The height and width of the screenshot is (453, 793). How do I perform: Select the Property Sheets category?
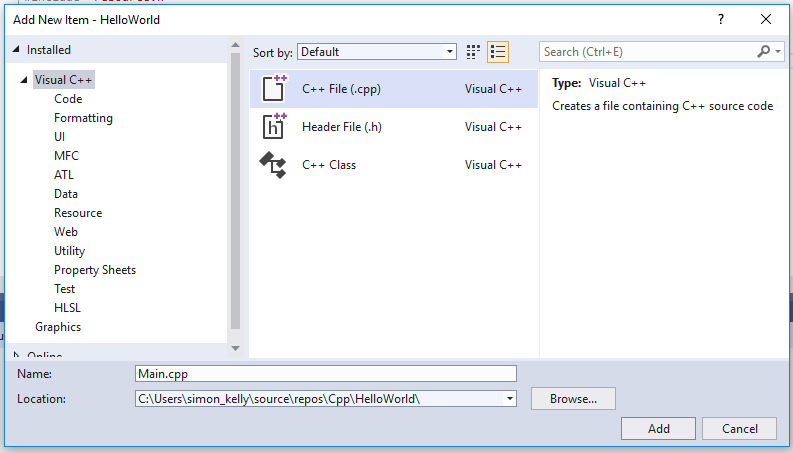coord(95,270)
